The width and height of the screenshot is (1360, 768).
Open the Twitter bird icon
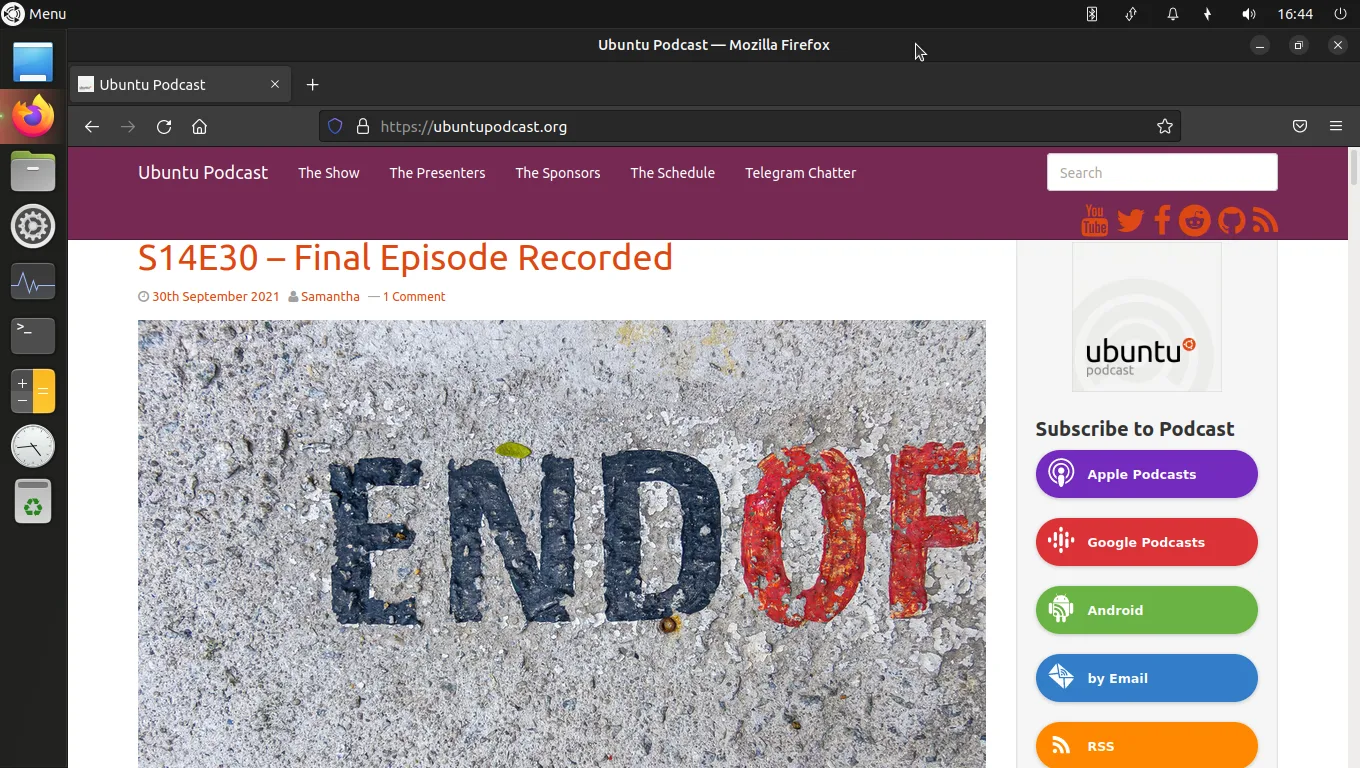tap(1130, 220)
